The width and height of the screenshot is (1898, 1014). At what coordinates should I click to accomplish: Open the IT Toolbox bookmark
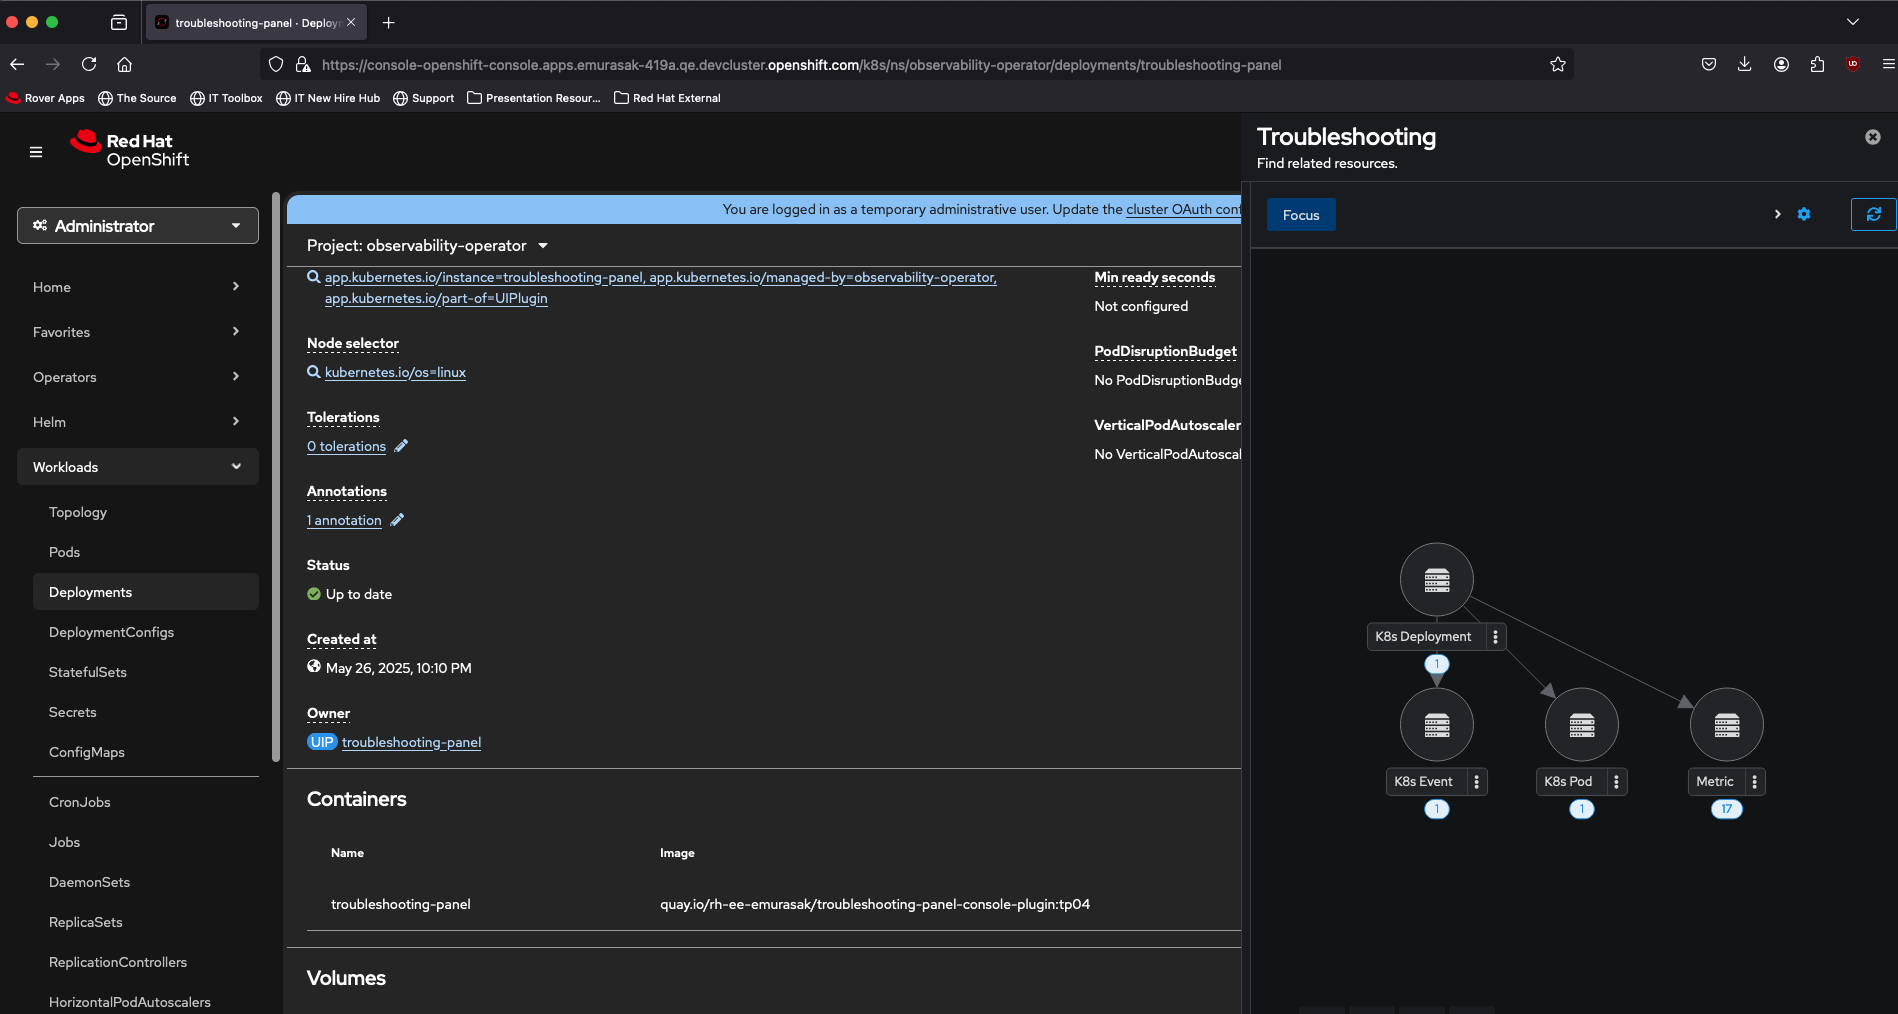click(x=227, y=98)
